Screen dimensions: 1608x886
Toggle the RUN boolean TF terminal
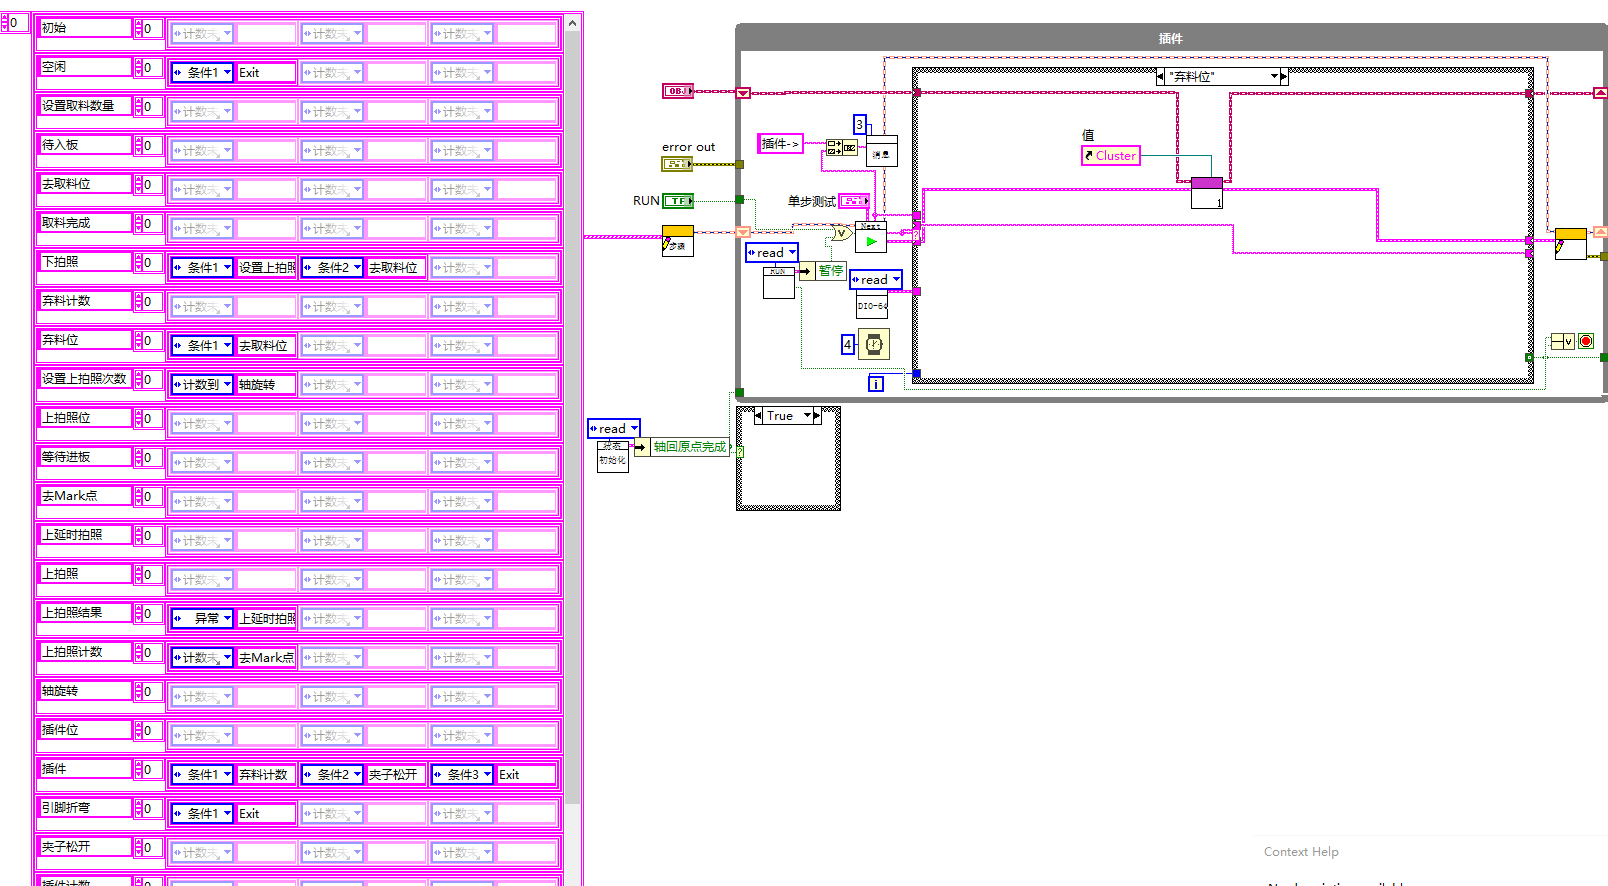coord(677,201)
